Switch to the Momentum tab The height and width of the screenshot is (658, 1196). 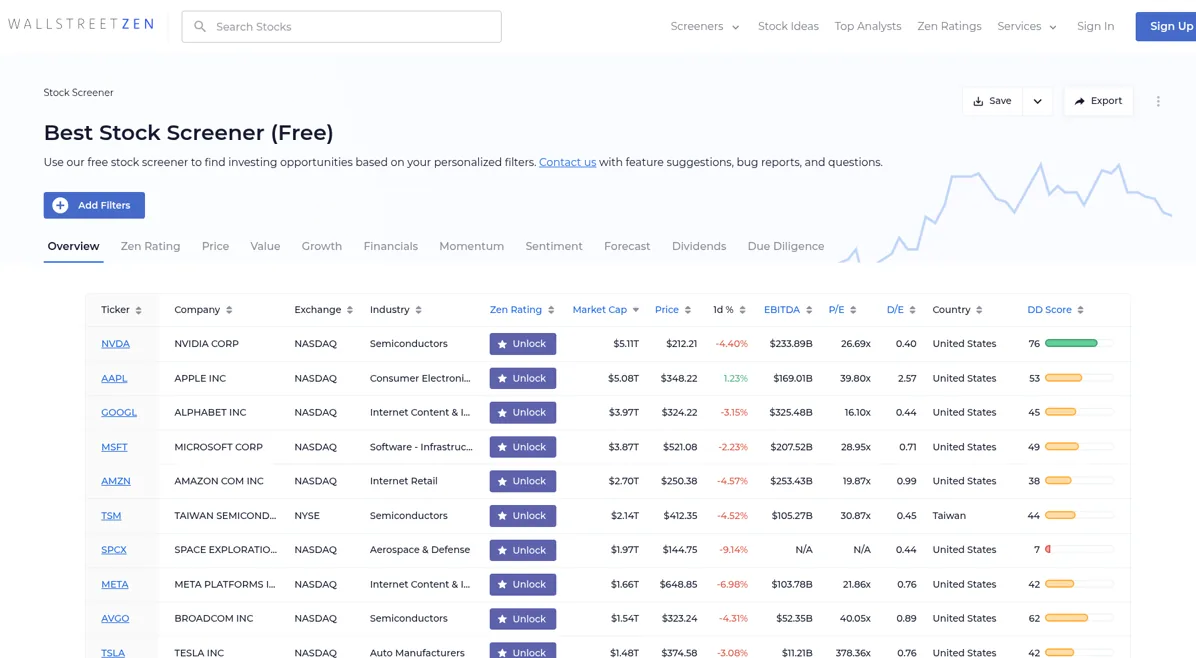471,246
